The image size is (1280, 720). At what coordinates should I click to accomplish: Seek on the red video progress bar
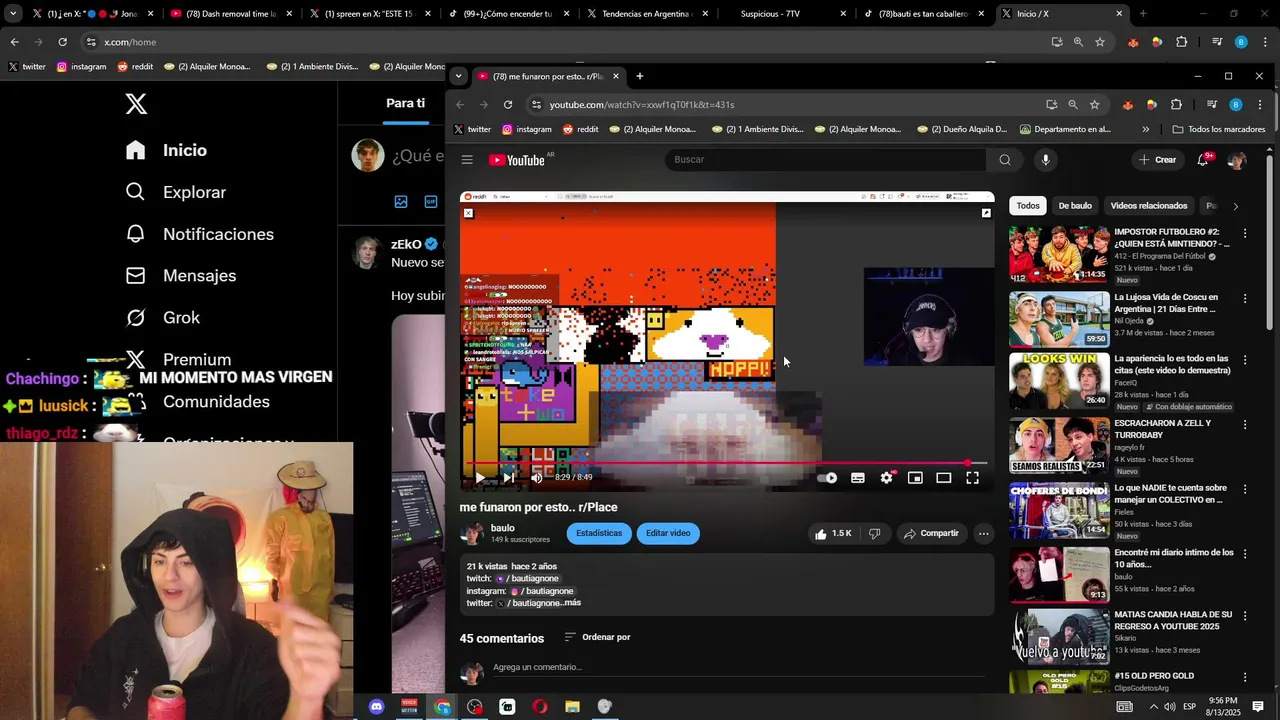[727, 463]
